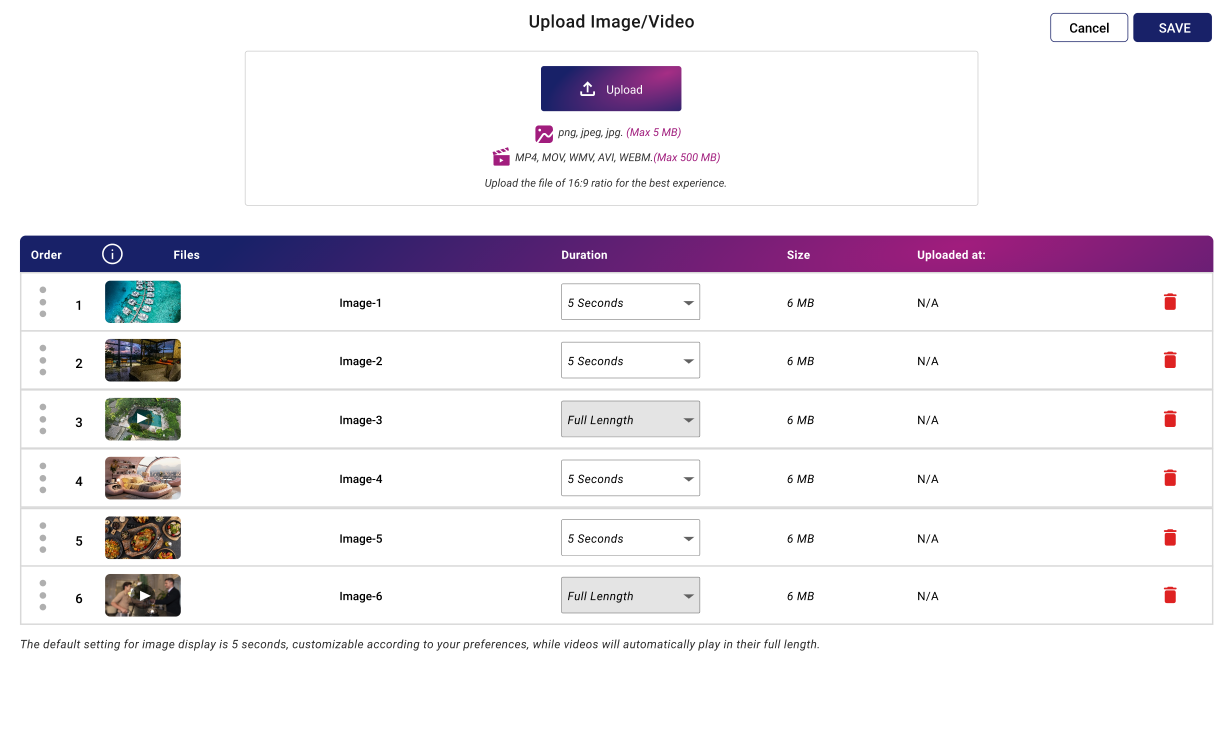1223x737 pixels.
Task: Click the N/A upload date of Image-2
Action: [x=928, y=361]
